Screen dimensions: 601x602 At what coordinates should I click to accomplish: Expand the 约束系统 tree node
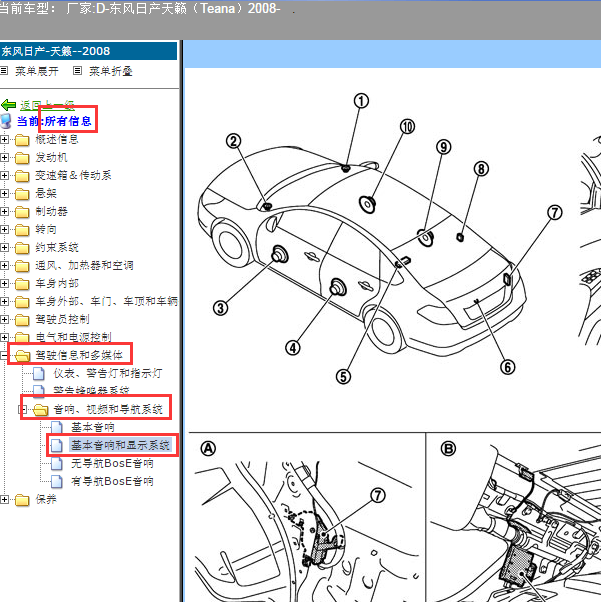pyautogui.click(x=4, y=248)
